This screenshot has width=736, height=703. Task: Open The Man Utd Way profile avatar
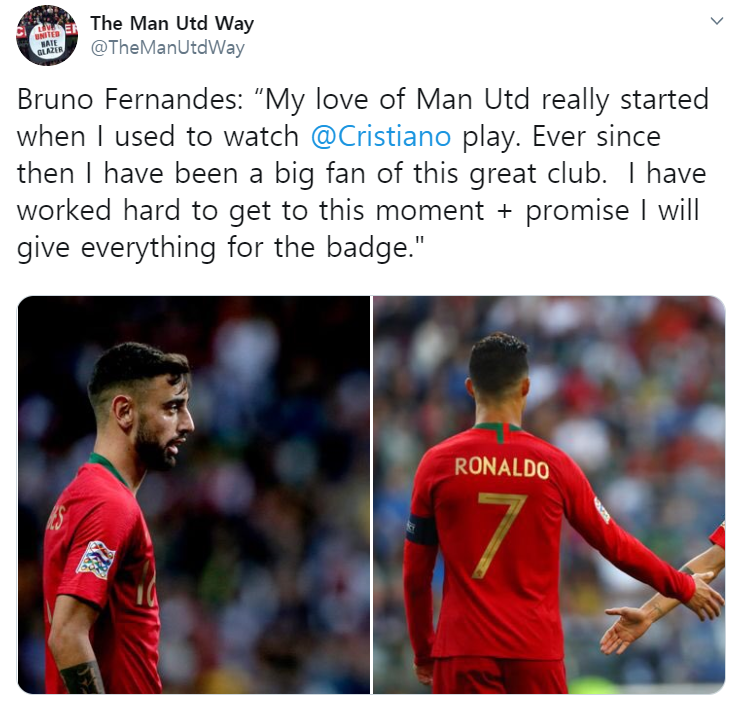(46, 36)
